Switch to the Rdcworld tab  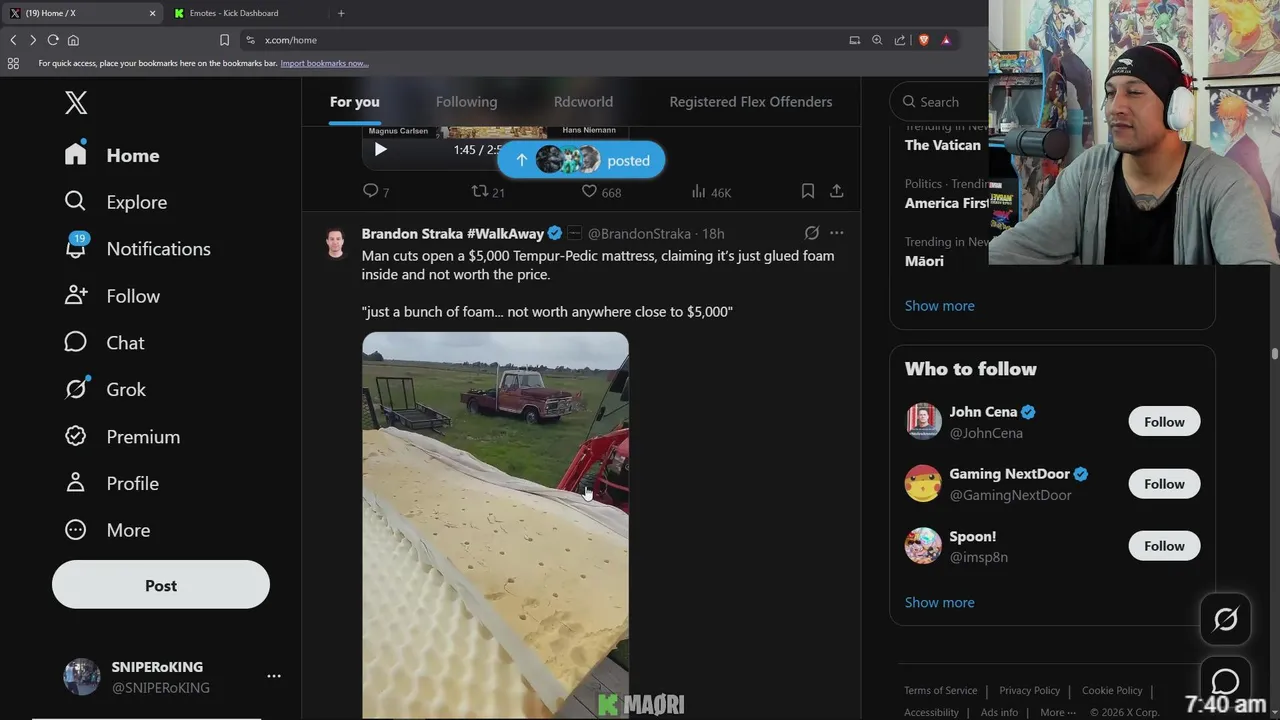pos(583,102)
